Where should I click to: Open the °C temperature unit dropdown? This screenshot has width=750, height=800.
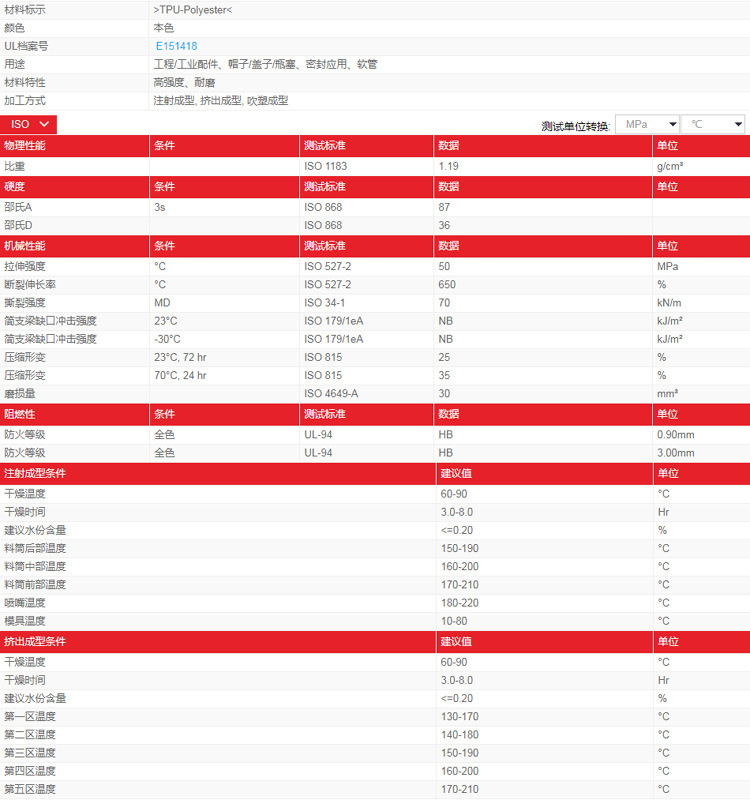coord(712,124)
